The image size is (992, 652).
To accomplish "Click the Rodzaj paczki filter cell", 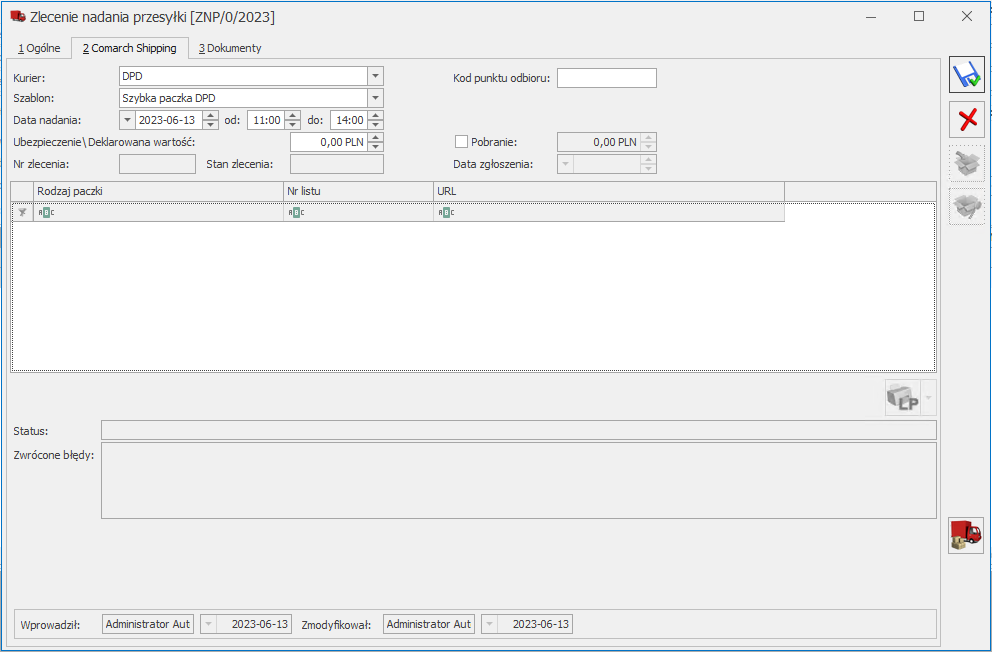I will pyautogui.click(x=158, y=212).
